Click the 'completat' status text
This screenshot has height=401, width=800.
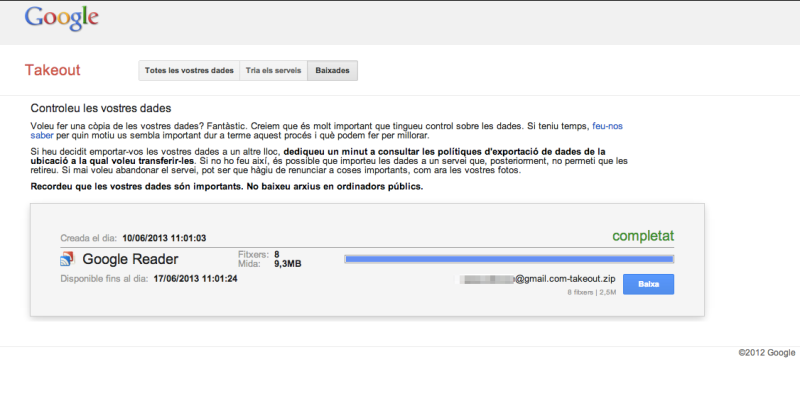coord(643,236)
